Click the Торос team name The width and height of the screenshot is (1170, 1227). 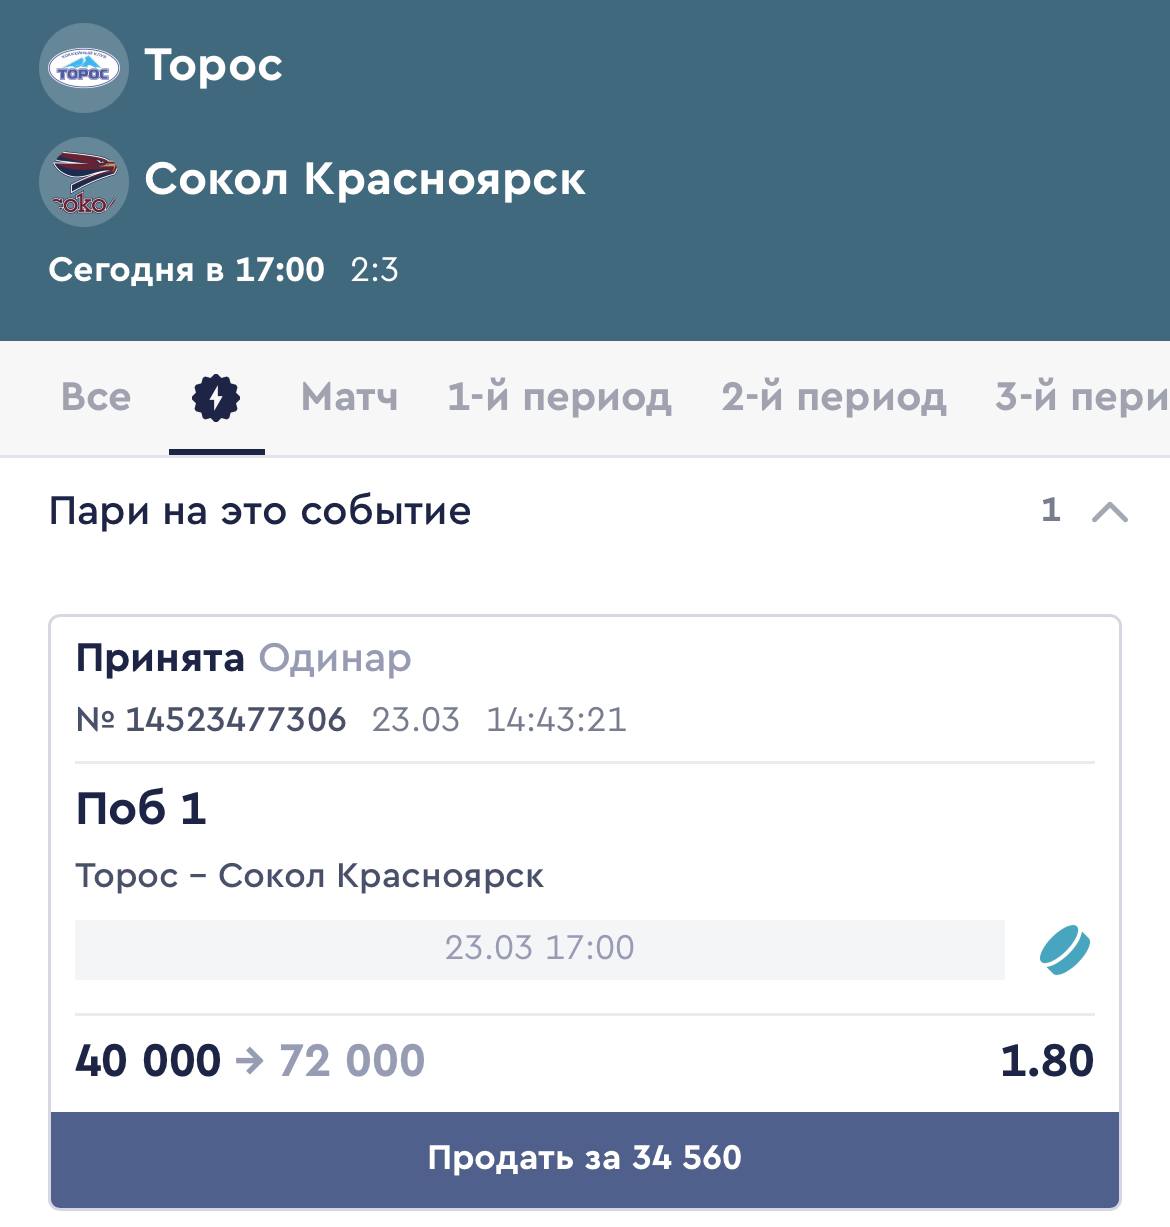click(x=213, y=66)
